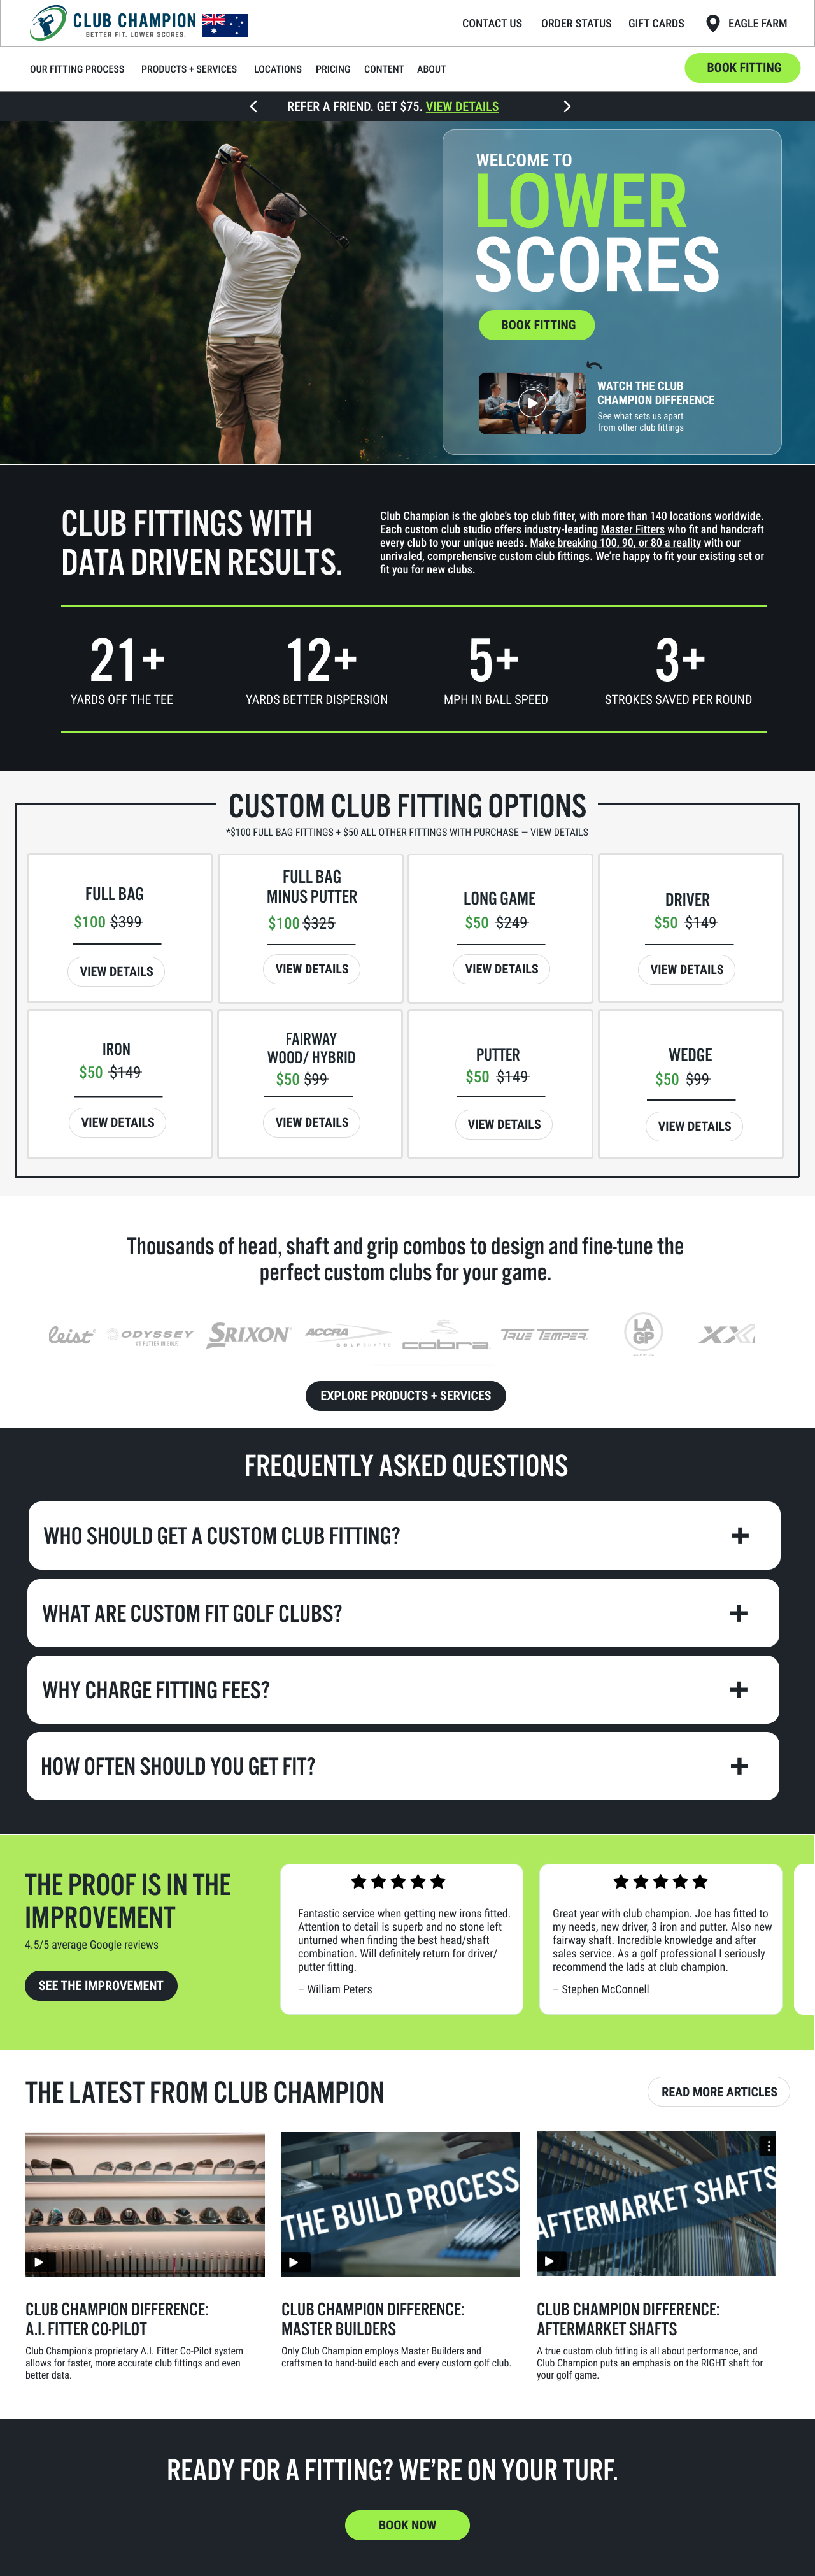The image size is (815, 2576).
Task: Click the Cobra brand logo
Action: [x=445, y=1336]
